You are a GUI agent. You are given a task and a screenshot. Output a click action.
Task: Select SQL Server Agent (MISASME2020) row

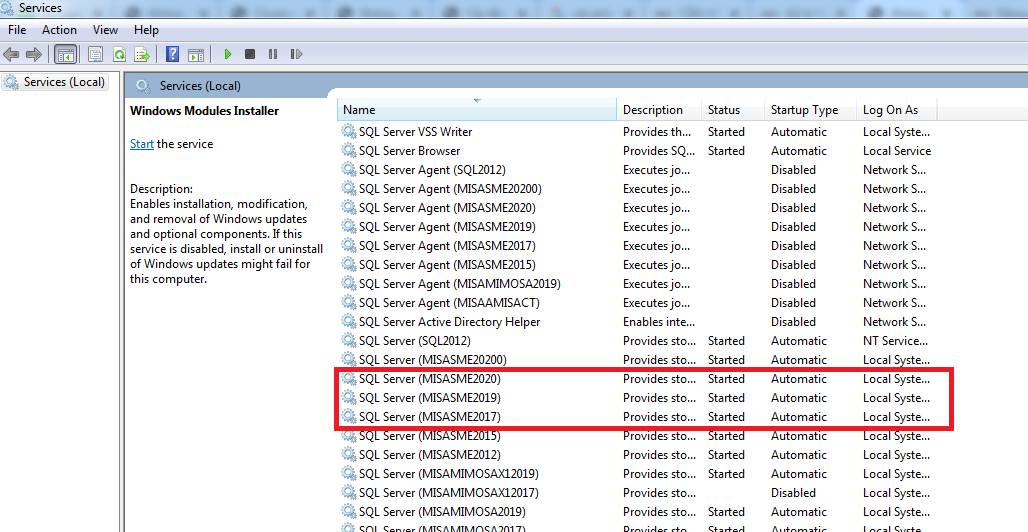(636, 208)
